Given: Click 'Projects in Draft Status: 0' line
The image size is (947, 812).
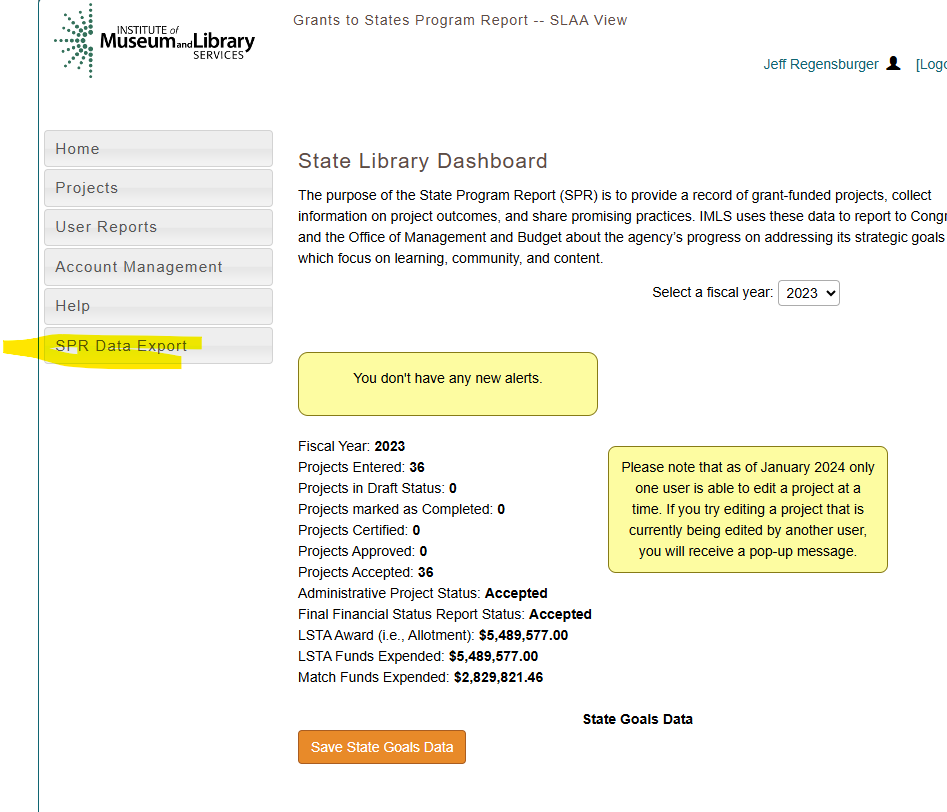Looking at the screenshot, I should tap(377, 488).
